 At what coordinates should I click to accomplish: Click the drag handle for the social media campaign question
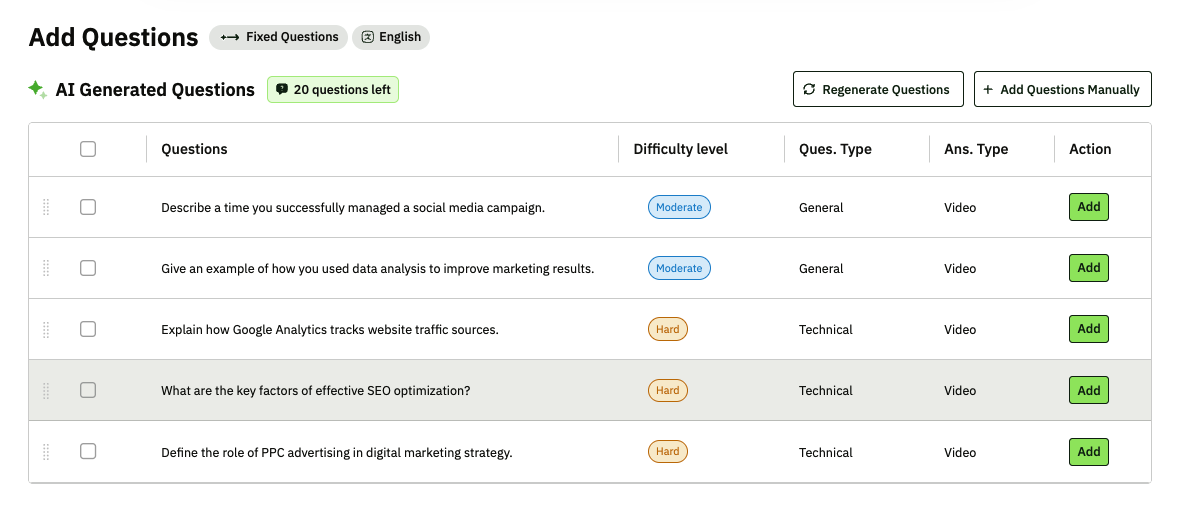pyautogui.click(x=46, y=207)
